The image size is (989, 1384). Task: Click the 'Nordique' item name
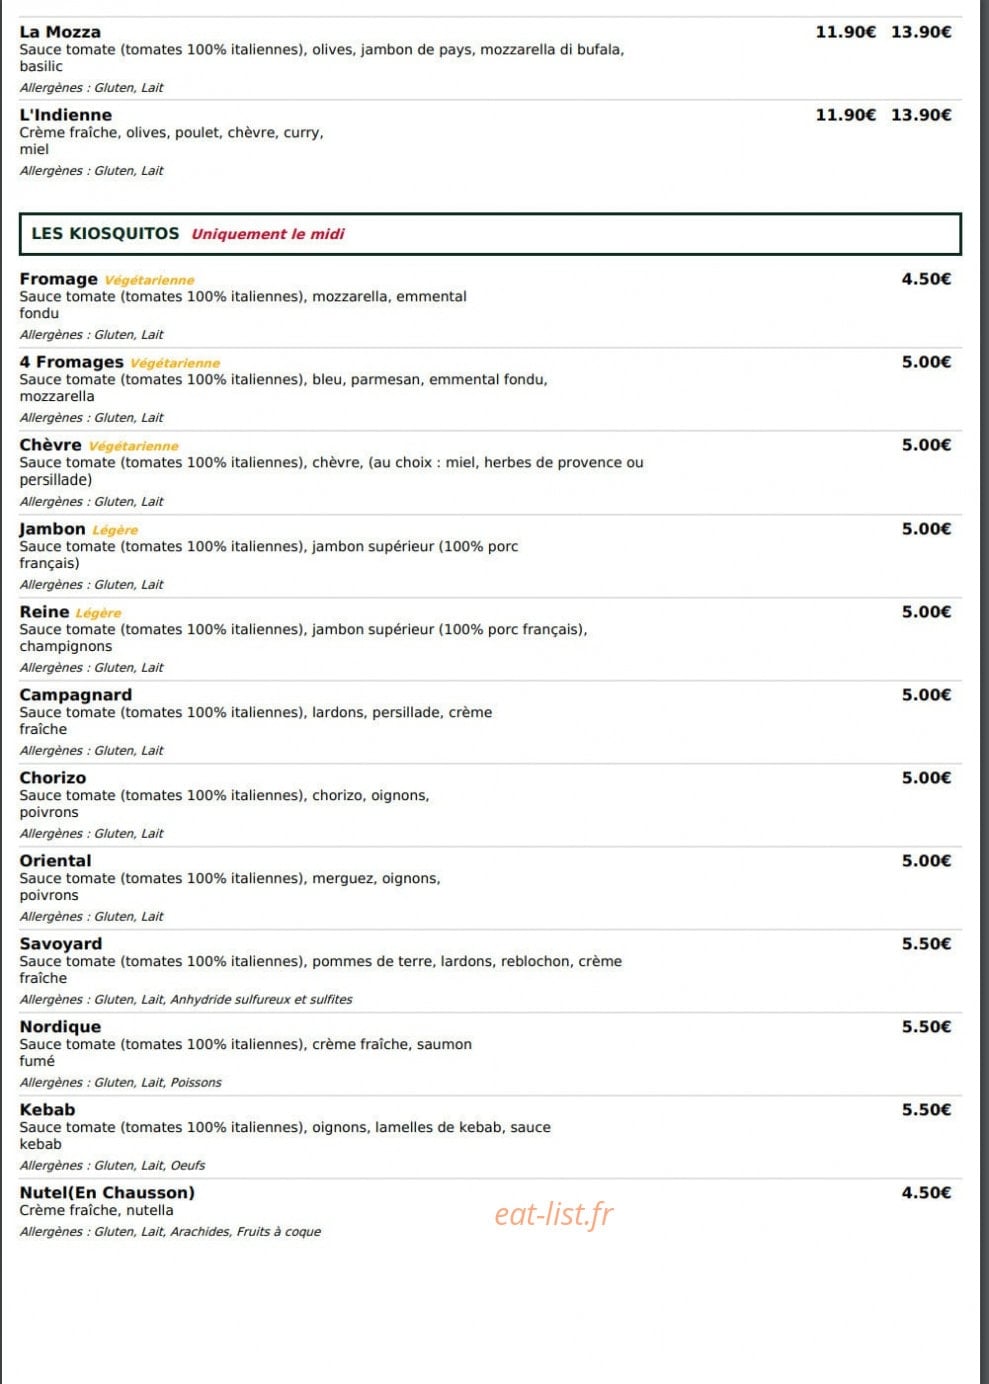(60, 1027)
